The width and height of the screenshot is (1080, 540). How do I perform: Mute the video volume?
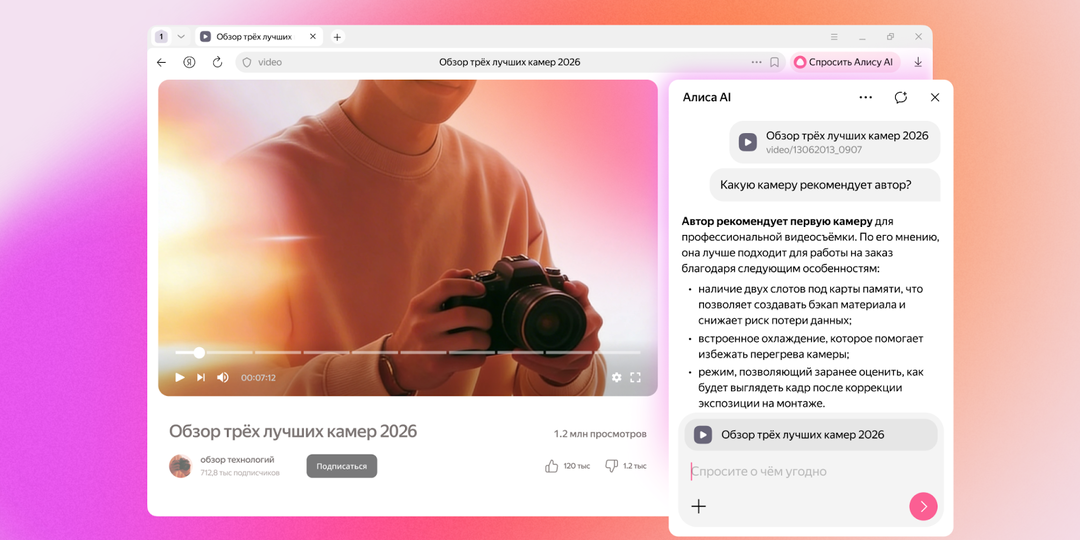(222, 377)
